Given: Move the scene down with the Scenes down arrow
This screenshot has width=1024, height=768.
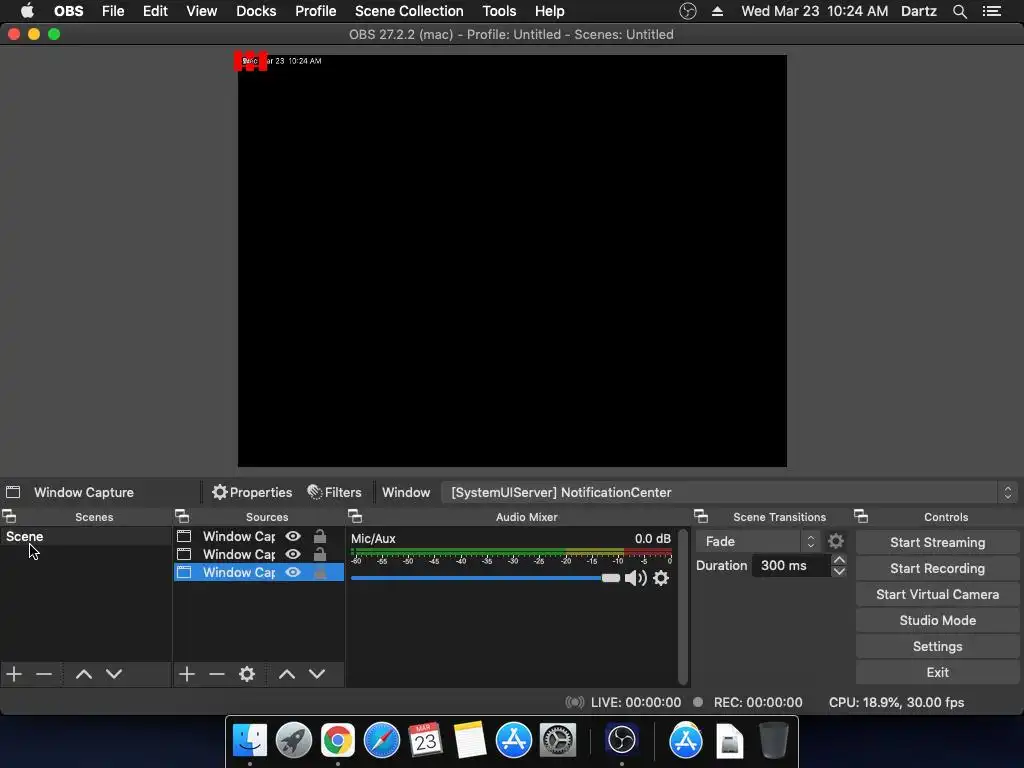Looking at the screenshot, I should 114,674.
